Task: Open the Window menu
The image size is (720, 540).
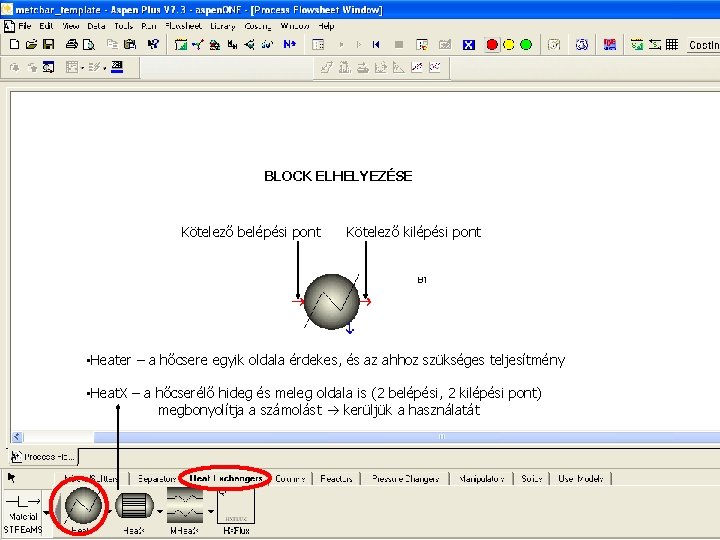Action: coord(295,26)
